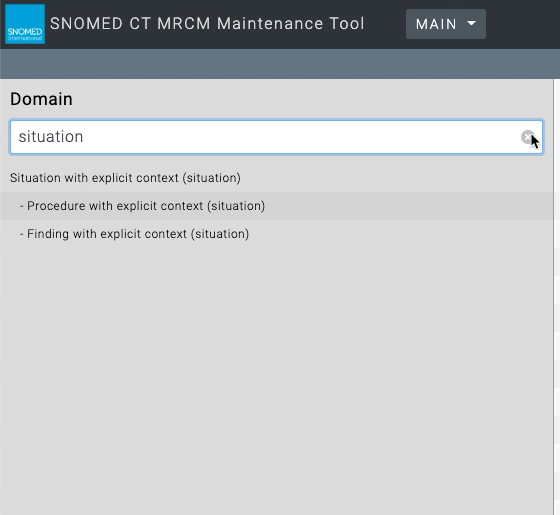Click the word 'situation' typed in search box

pos(51,137)
